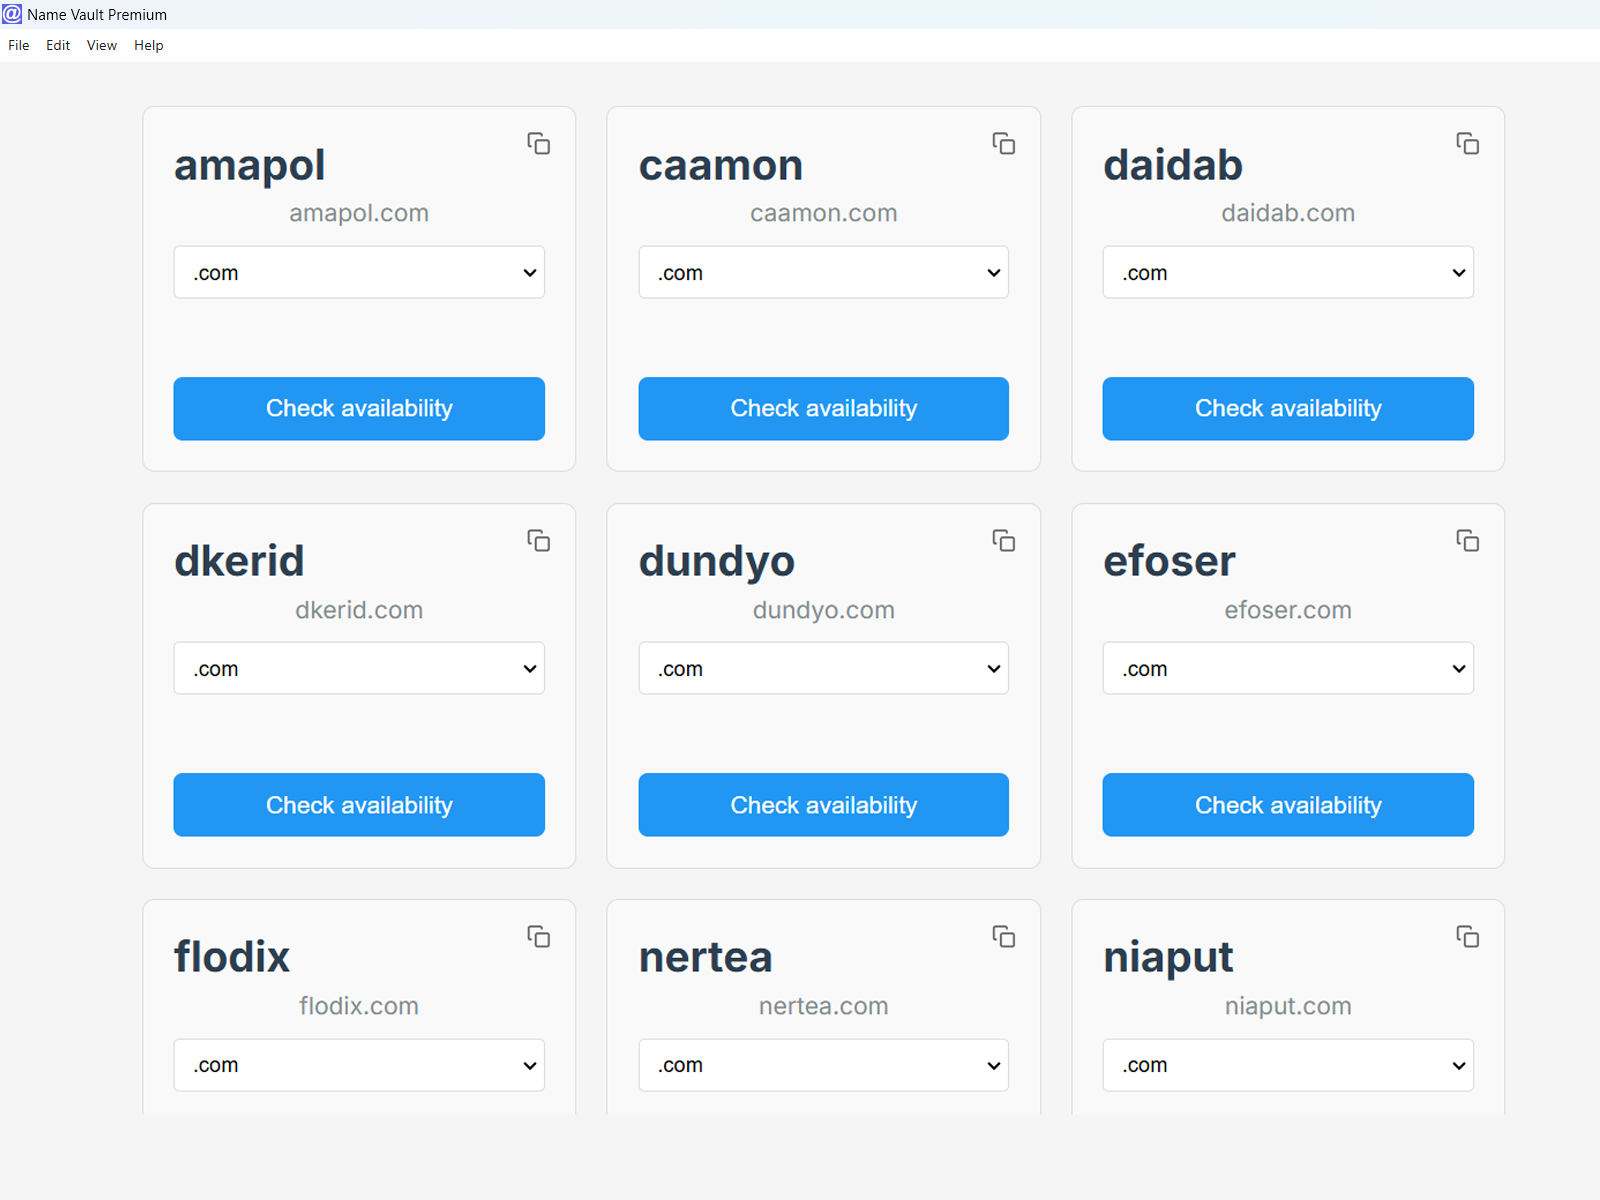Image resolution: width=1600 pixels, height=1200 pixels.
Task: Open the View menu
Action: pyautogui.click(x=101, y=45)
